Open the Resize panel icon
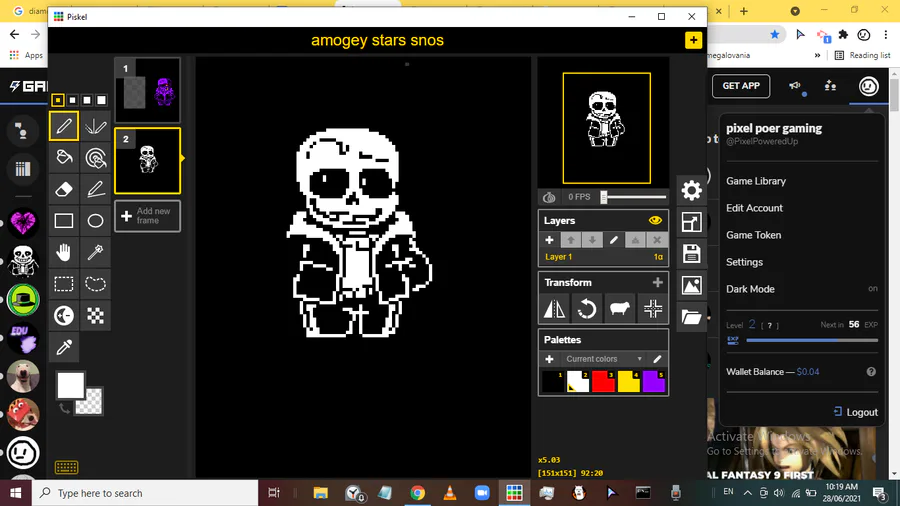This screenshot has width=900, height=506. click(691, 222)
